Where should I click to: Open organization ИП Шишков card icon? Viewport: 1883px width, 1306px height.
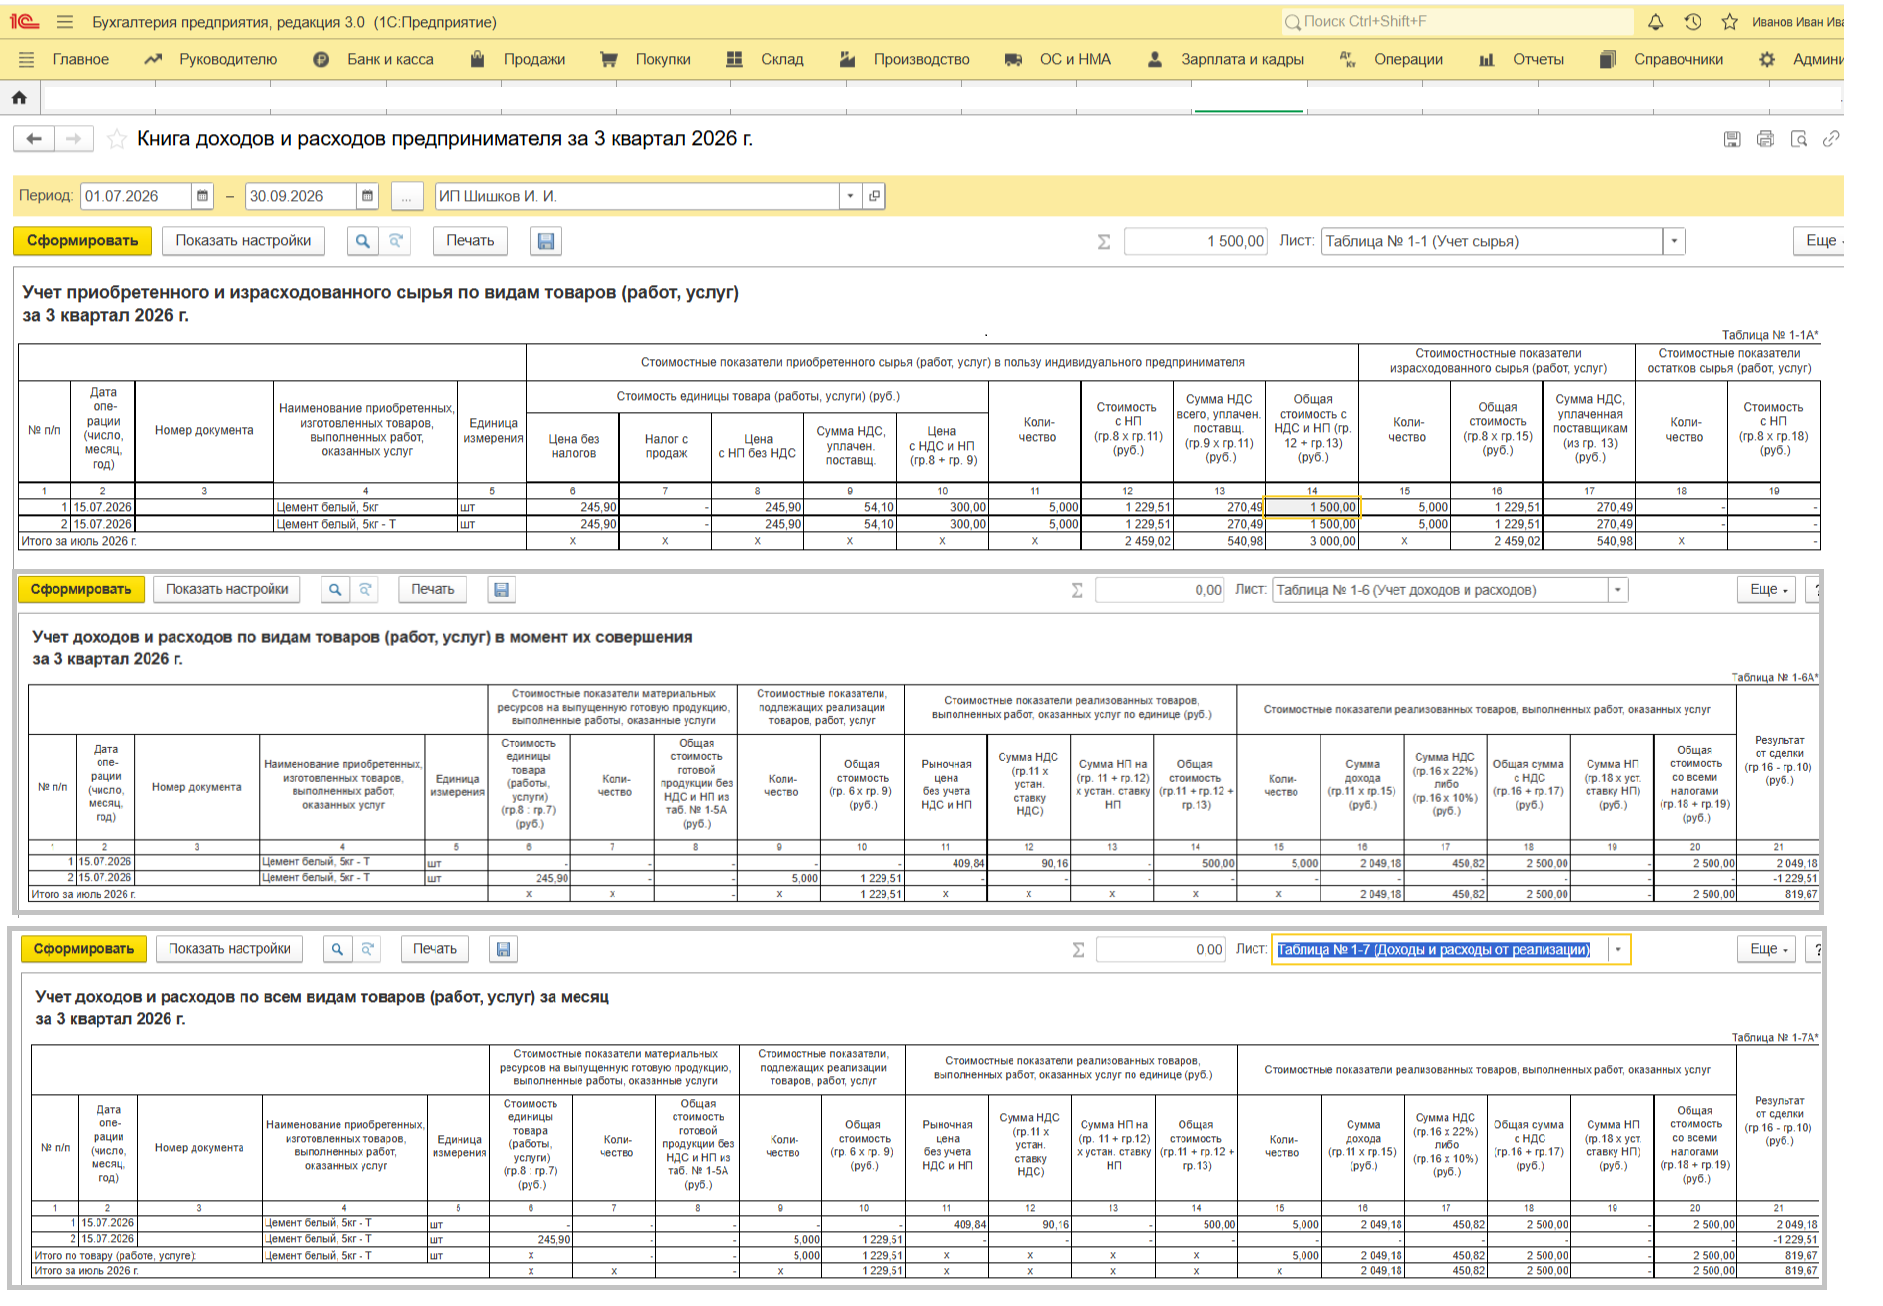click(875, 196)
